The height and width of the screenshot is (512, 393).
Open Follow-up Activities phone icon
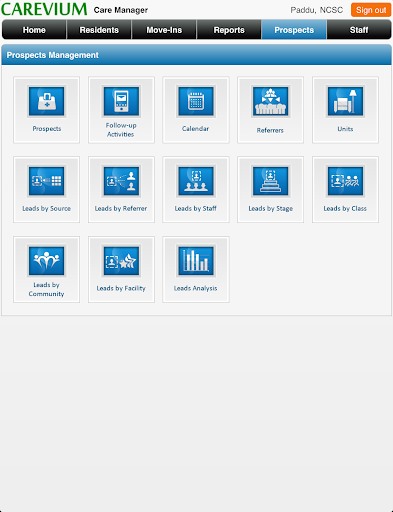click(x=121, y=101)
